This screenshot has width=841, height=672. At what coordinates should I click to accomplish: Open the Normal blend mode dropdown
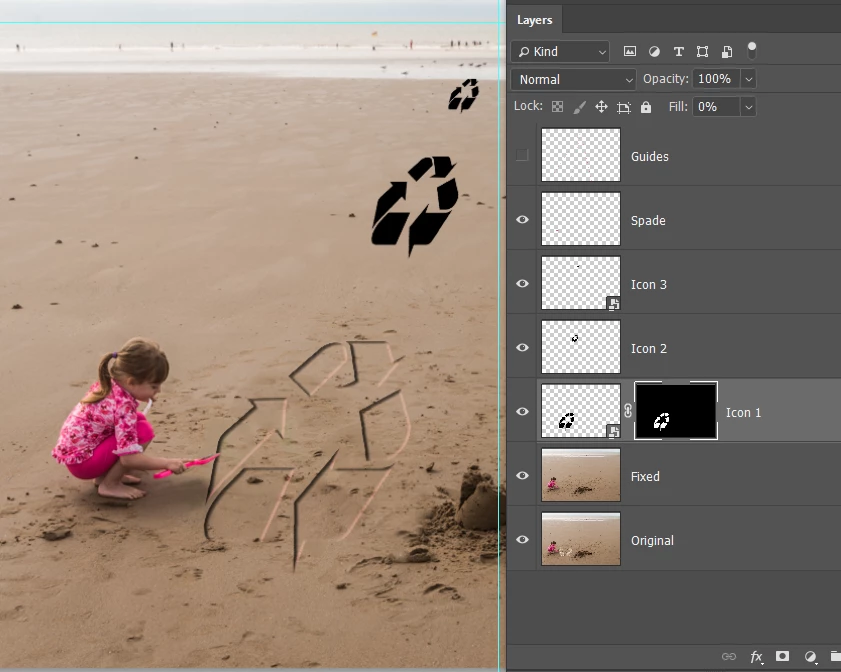[x=573, y=79]
